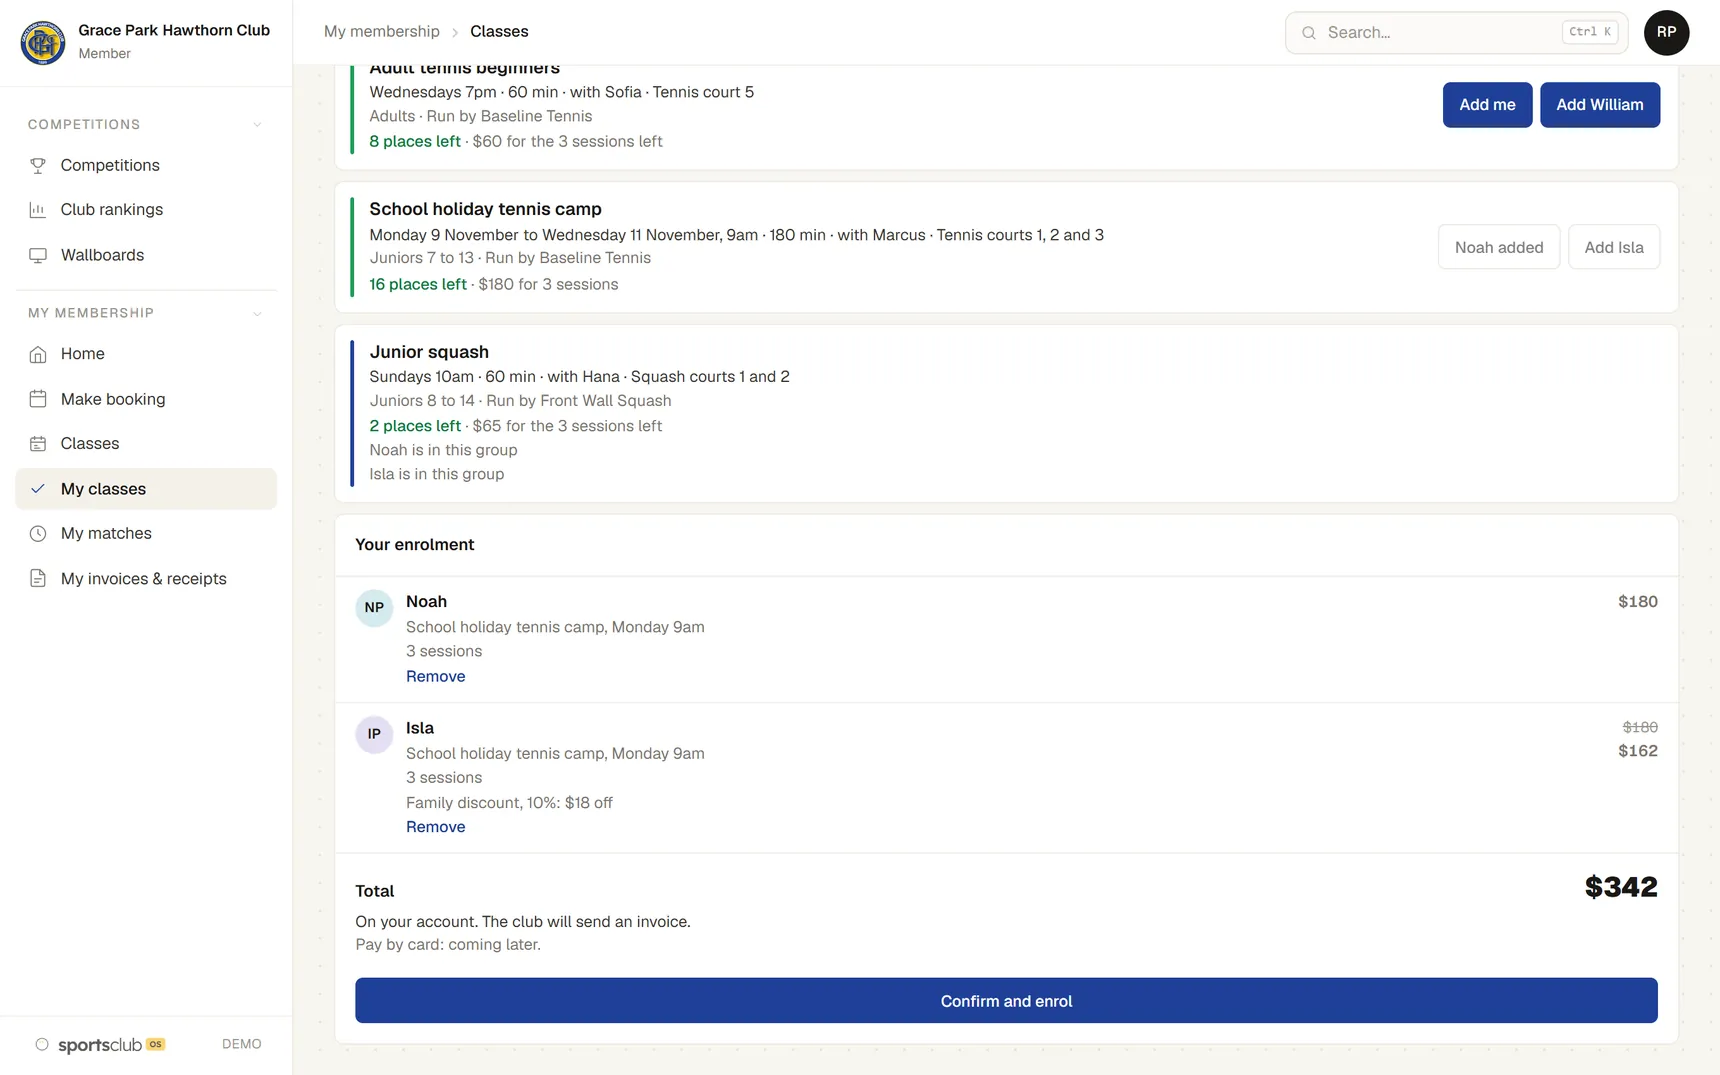Click the My matches clock icon

click(38, 533)
